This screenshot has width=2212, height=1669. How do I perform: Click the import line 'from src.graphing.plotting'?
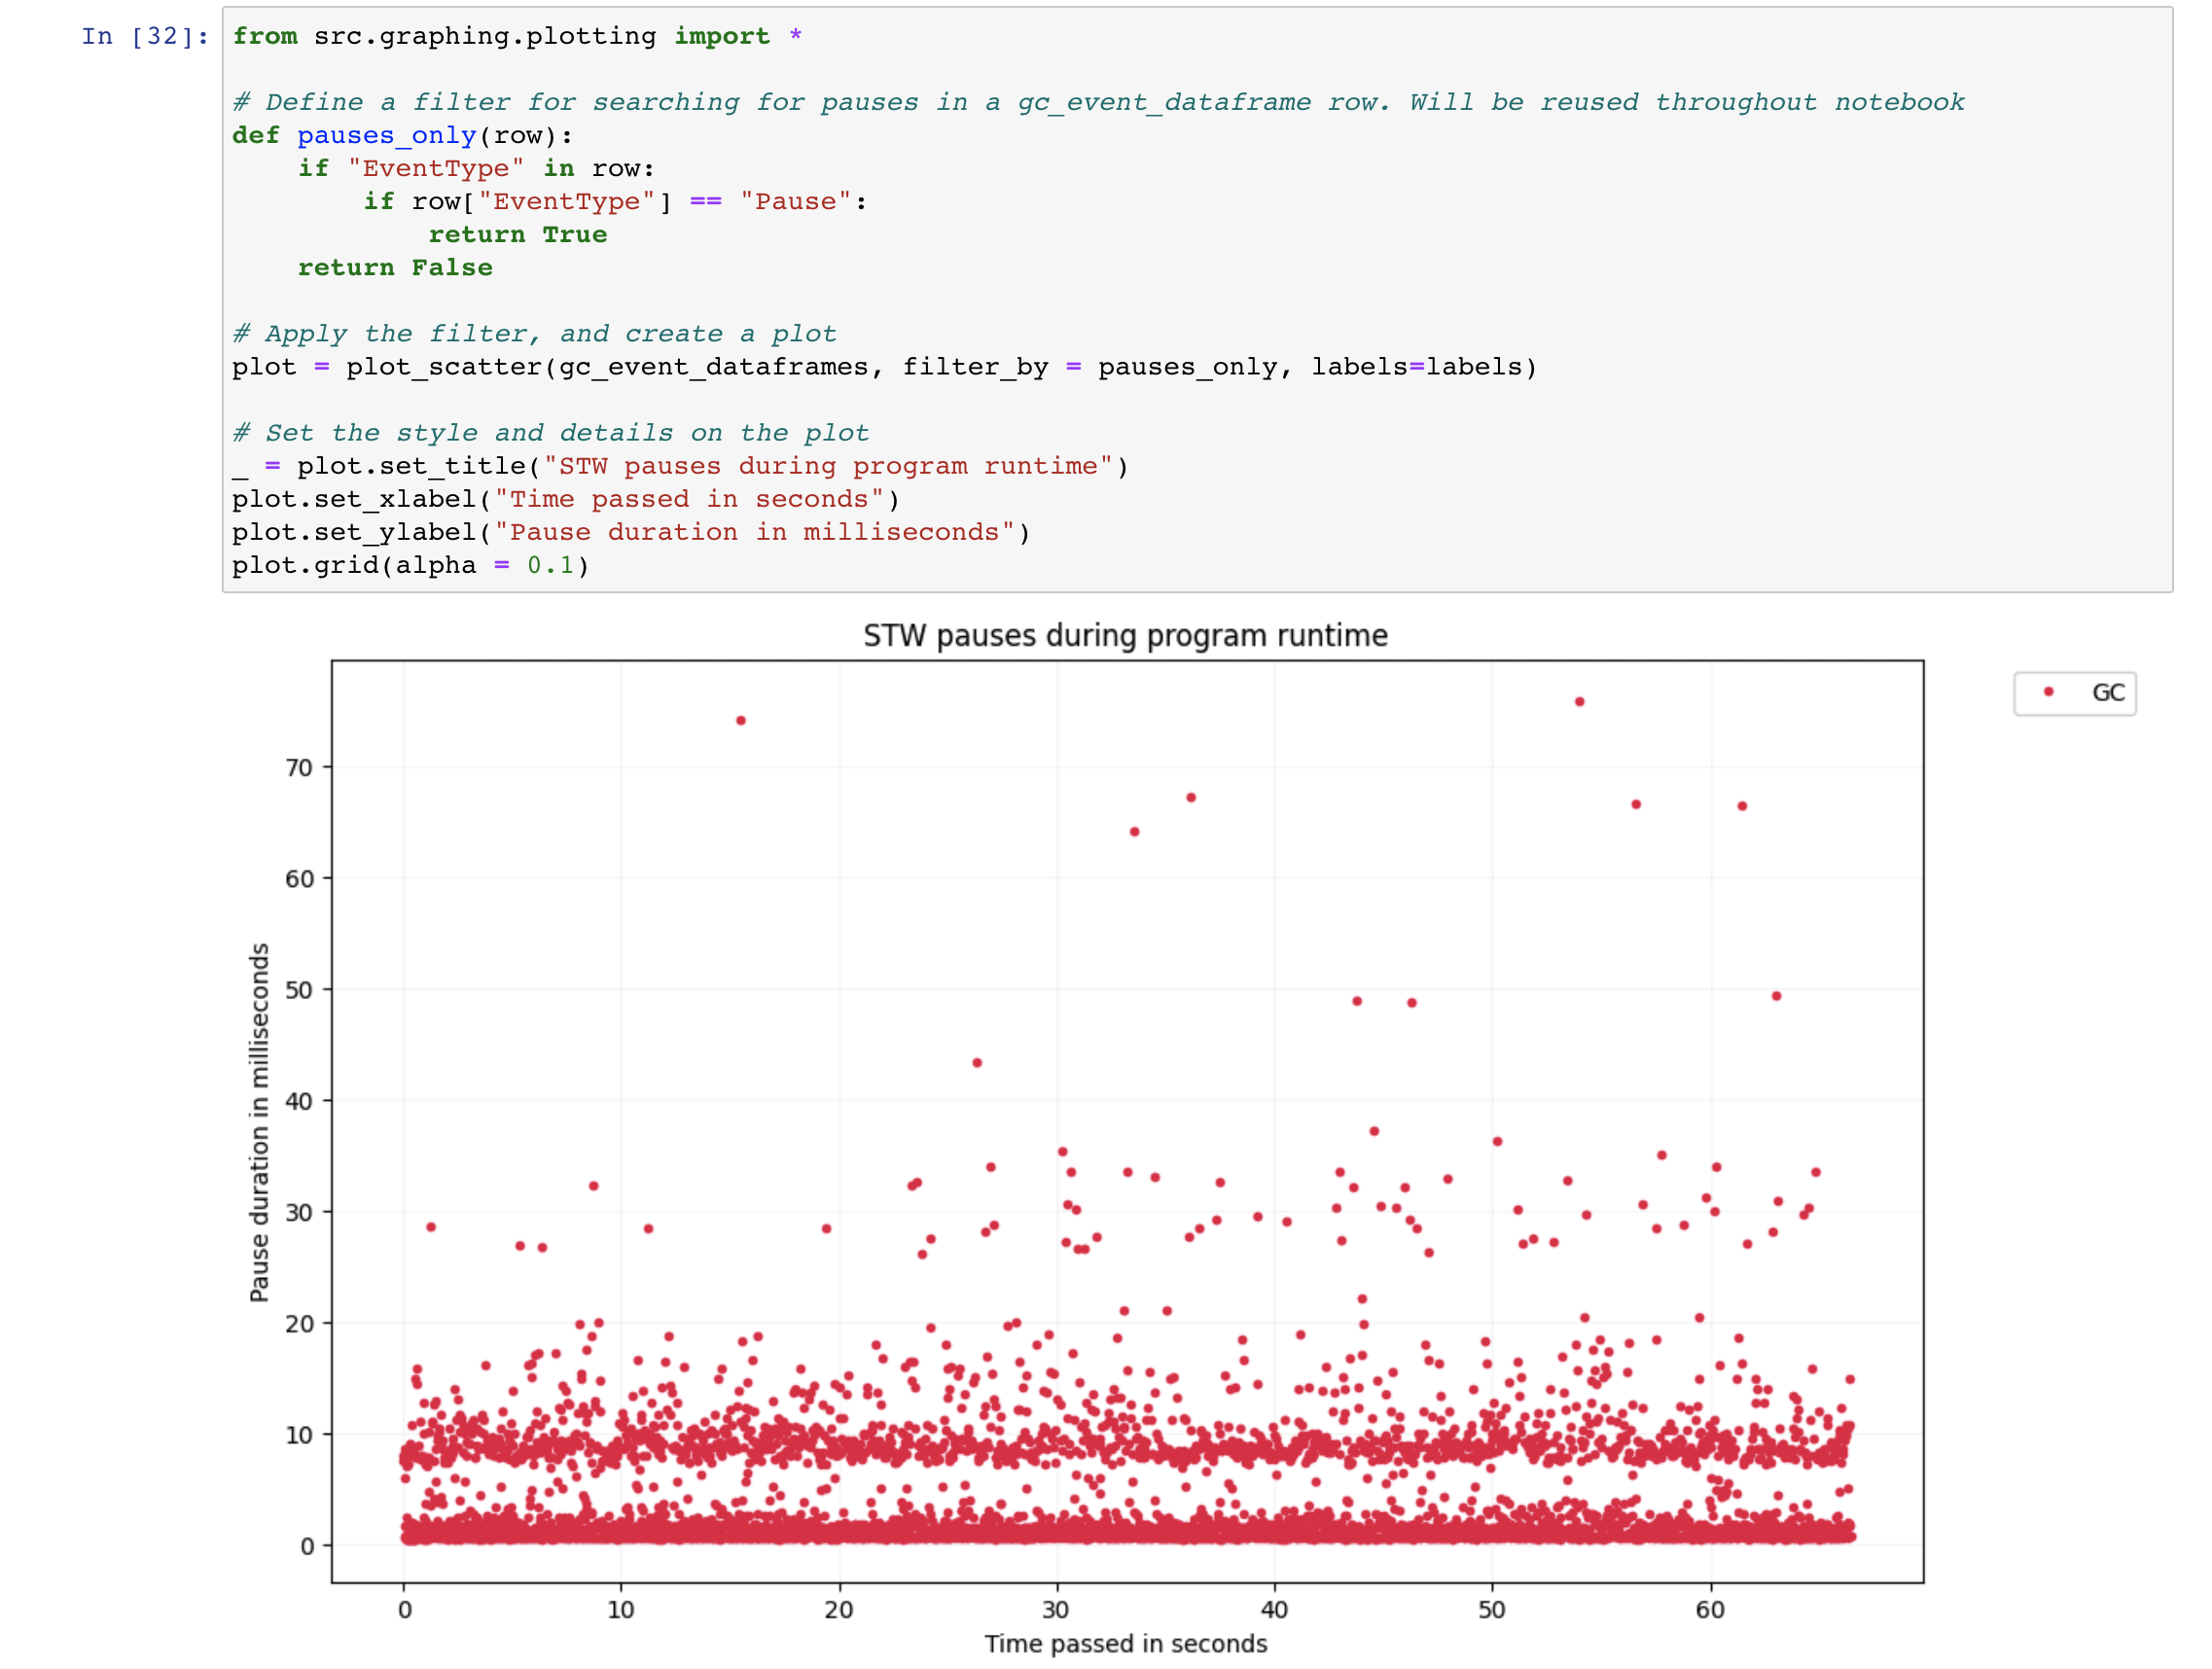tap(517, 36)
